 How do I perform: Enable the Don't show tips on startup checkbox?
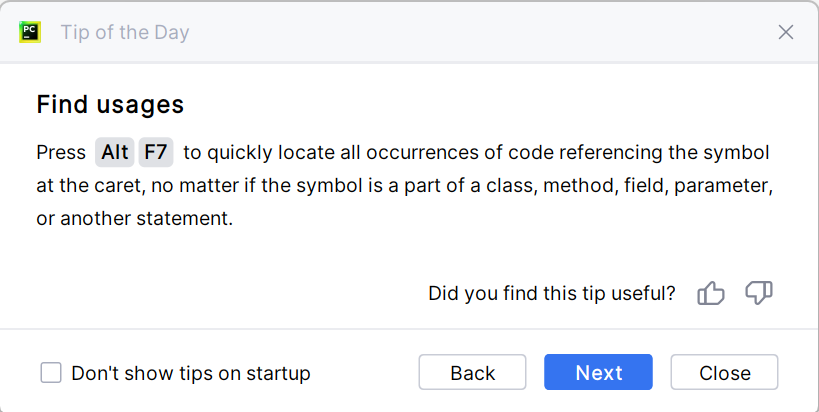(x=51, y=373)
